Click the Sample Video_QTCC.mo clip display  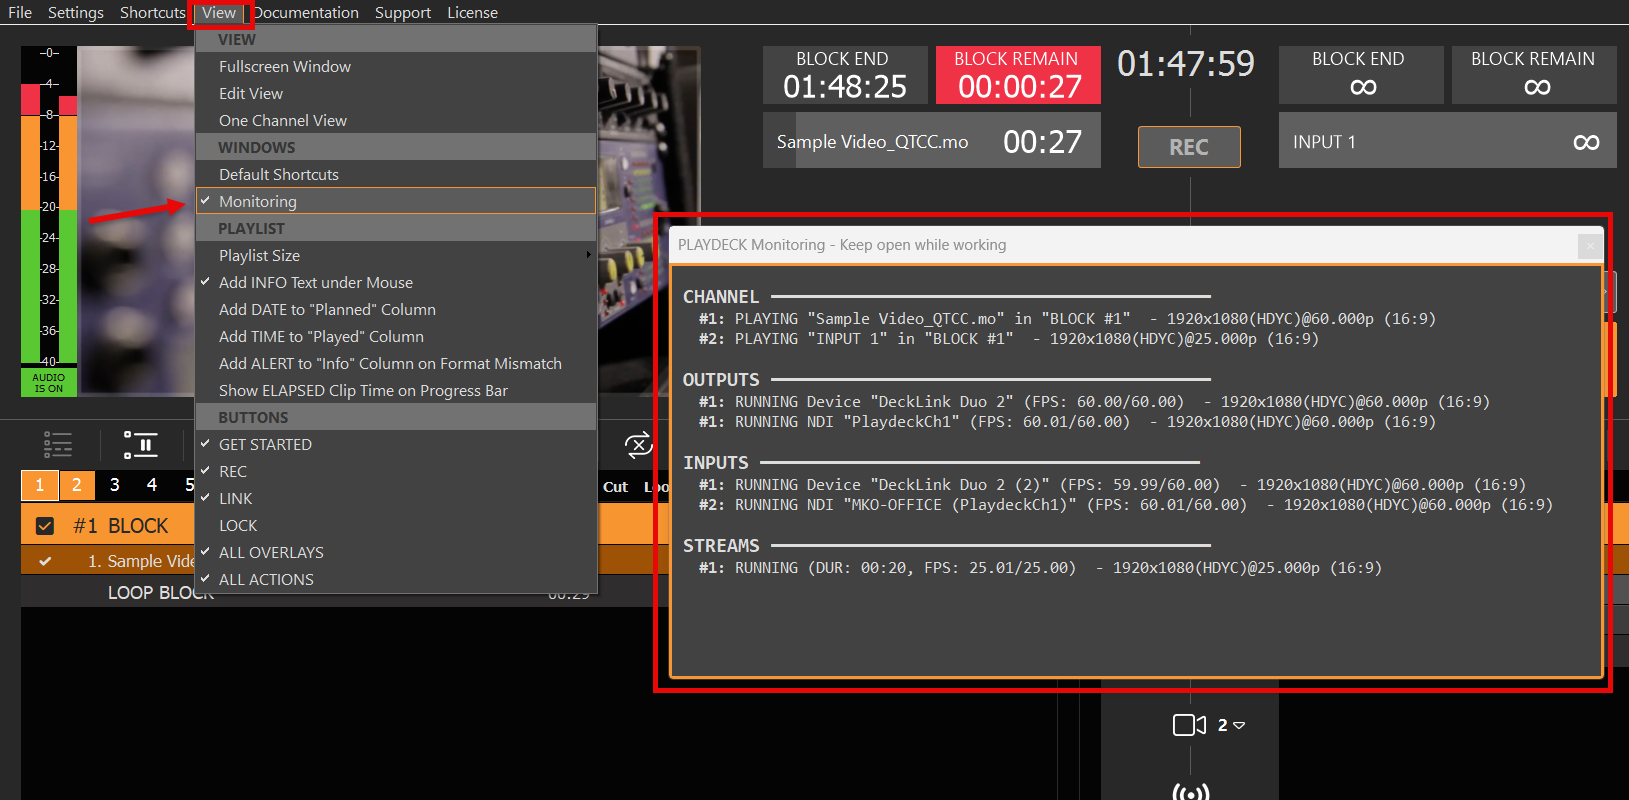click(932, 140)
